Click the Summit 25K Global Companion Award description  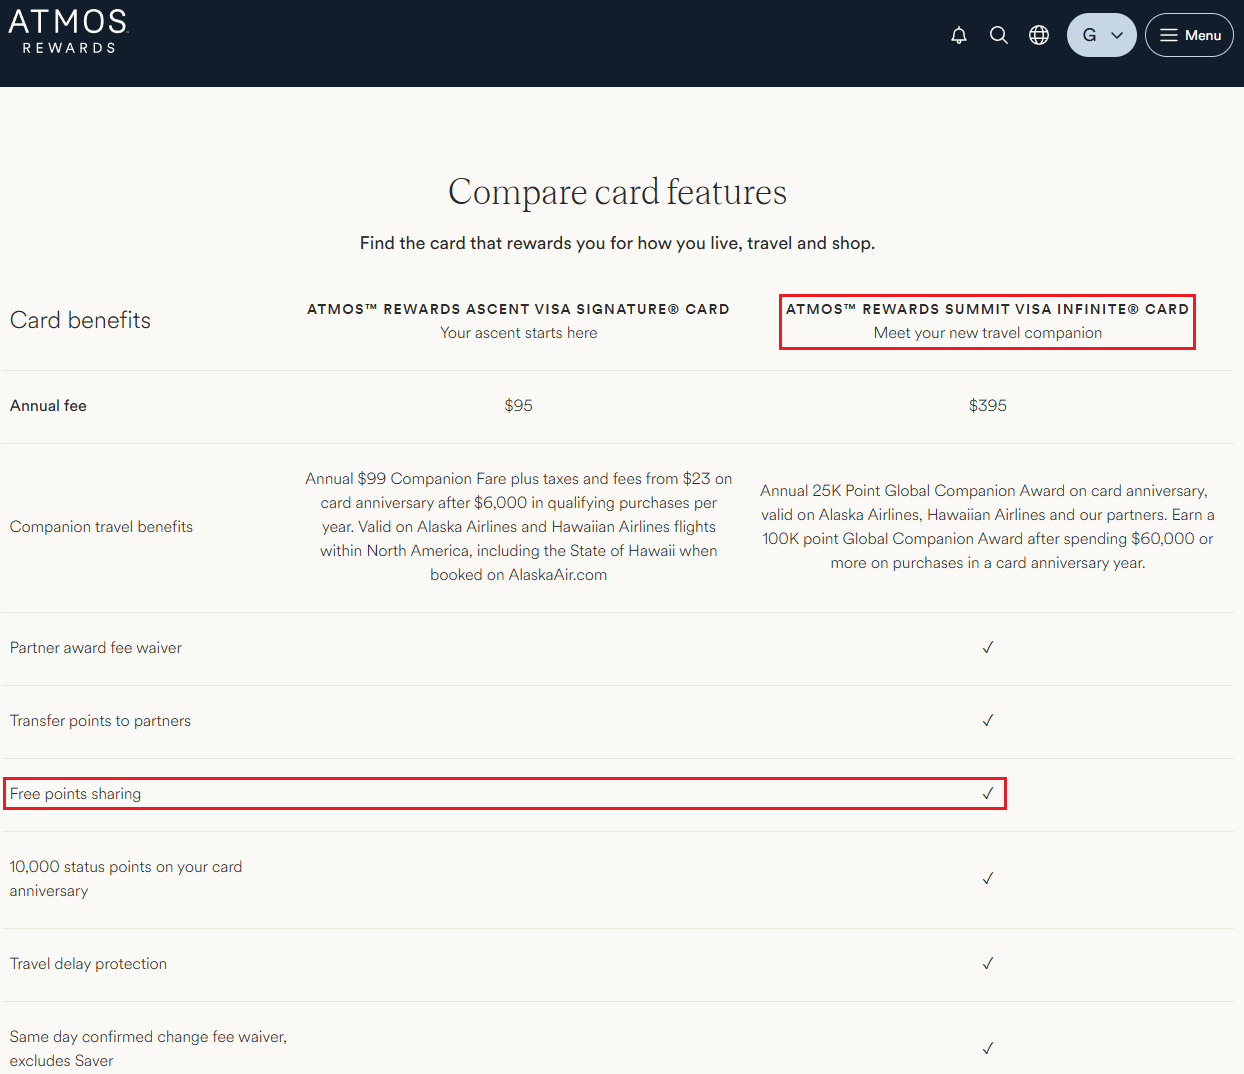(987, 527)
